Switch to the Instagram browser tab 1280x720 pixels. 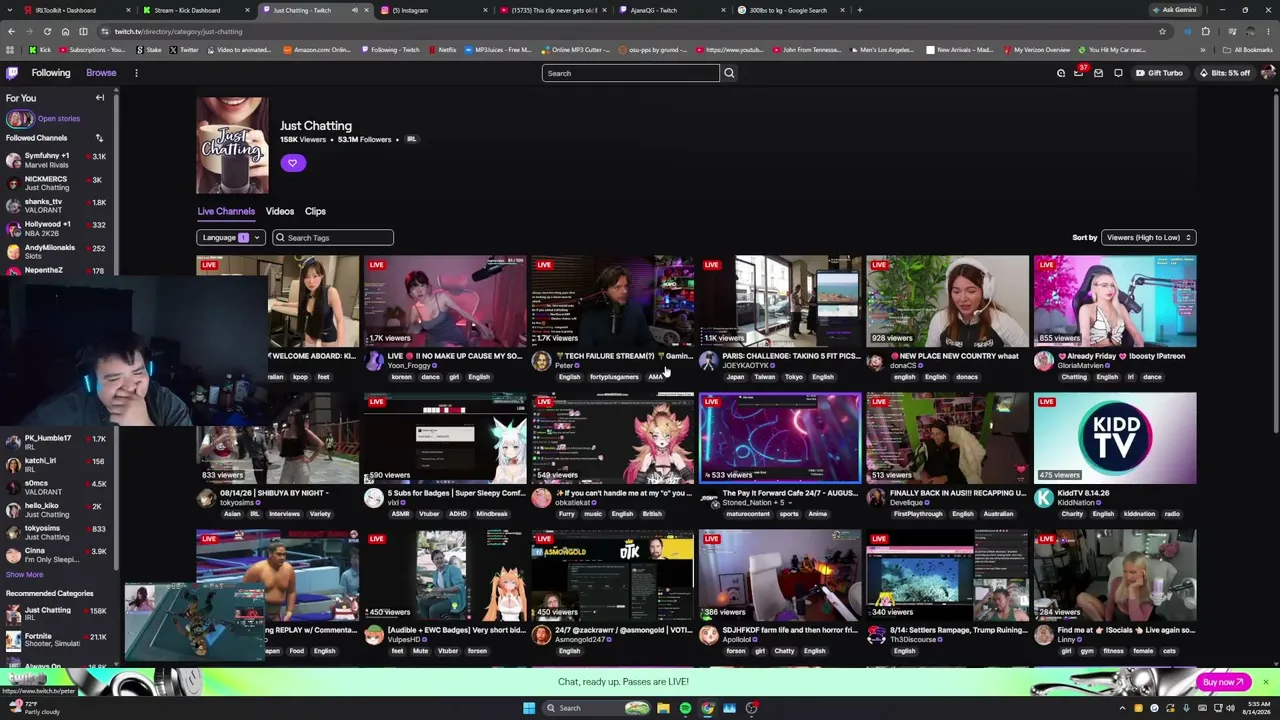[431, 10]
